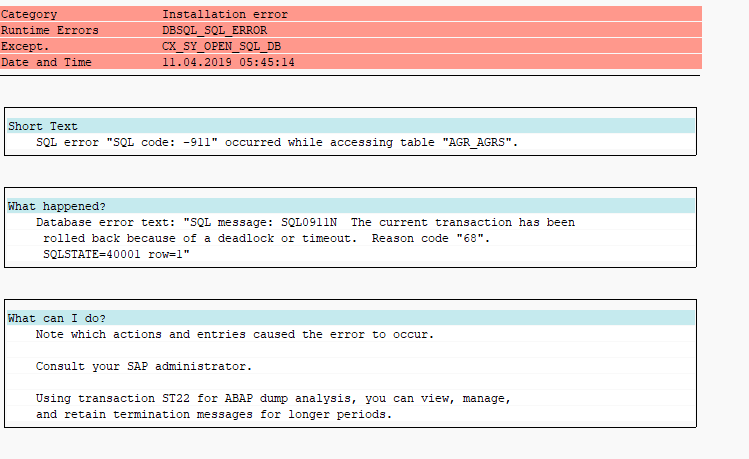Image resolution: width=749 pixels, height=459 pixels.
Task: Click the Runtime Errors row label
Action: [50, 30]
